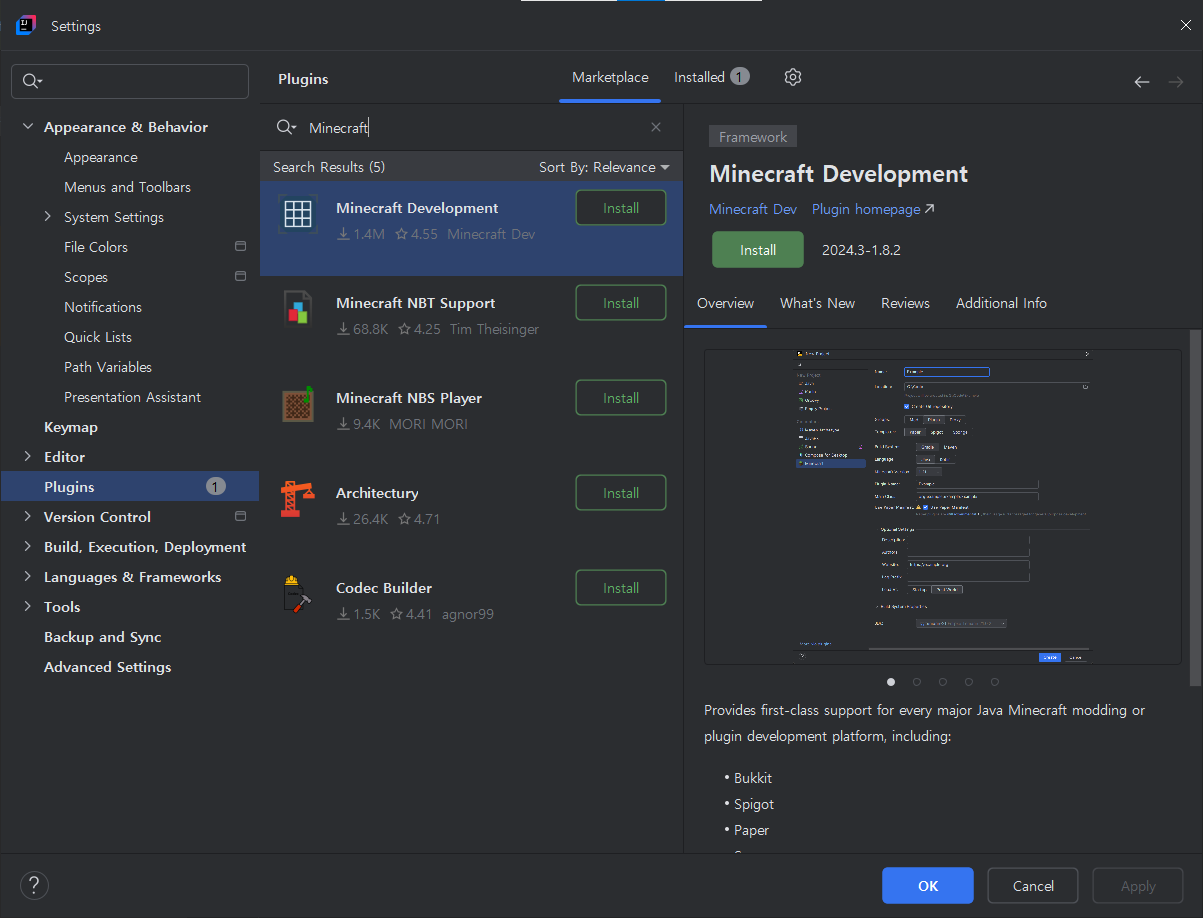This screenshot has width=1203, height=918.
Task: Click the Codec Builder plugin icon
Action: pos(298,594)
